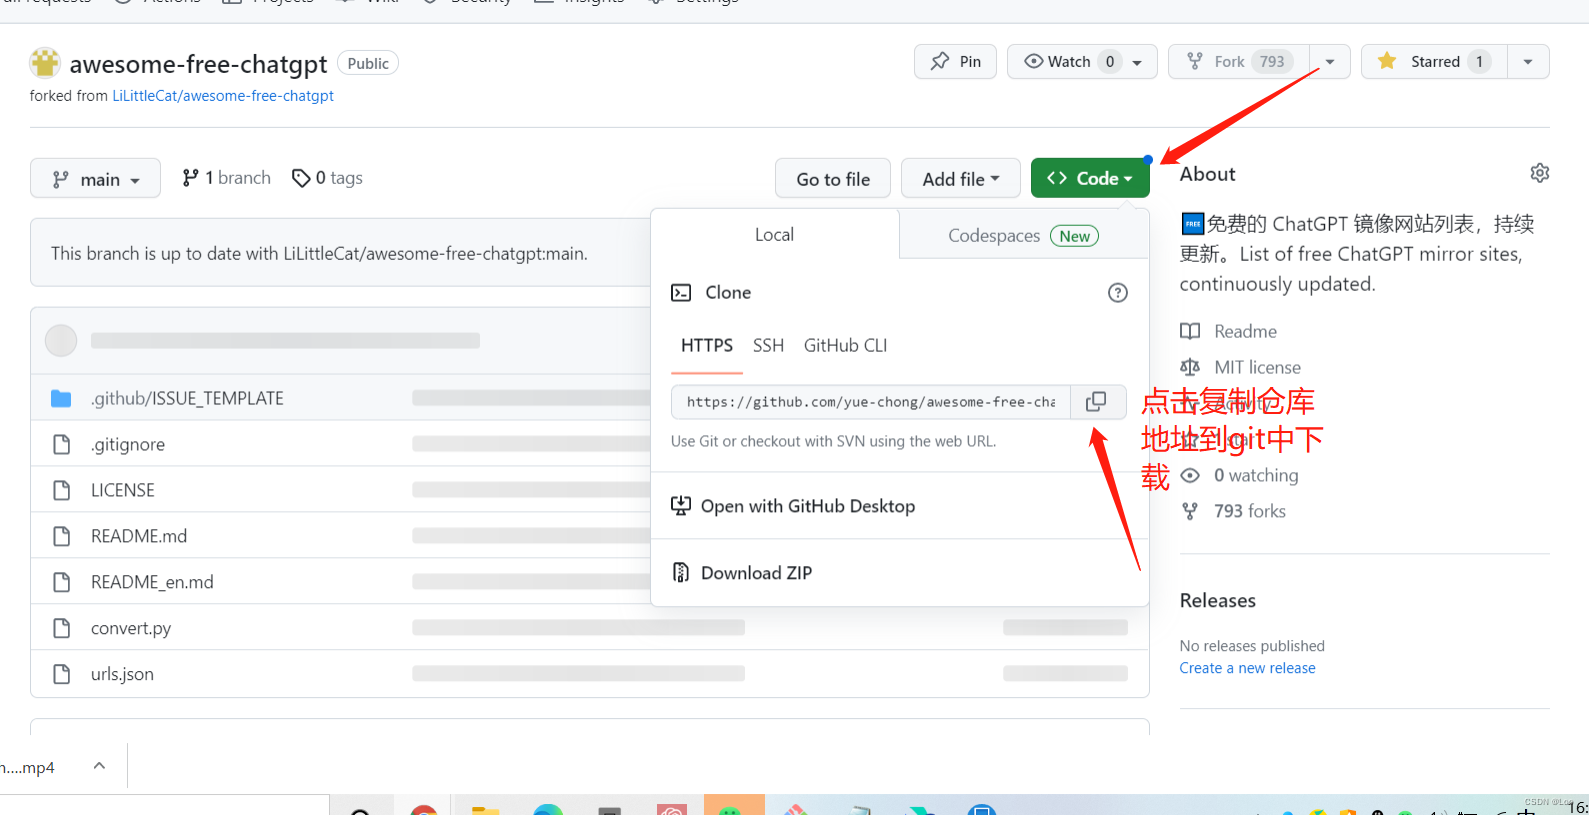The width and height of the screenshot is (1589, 815).
Task: Select the HTTPS clone option
Action: point(707,346)
